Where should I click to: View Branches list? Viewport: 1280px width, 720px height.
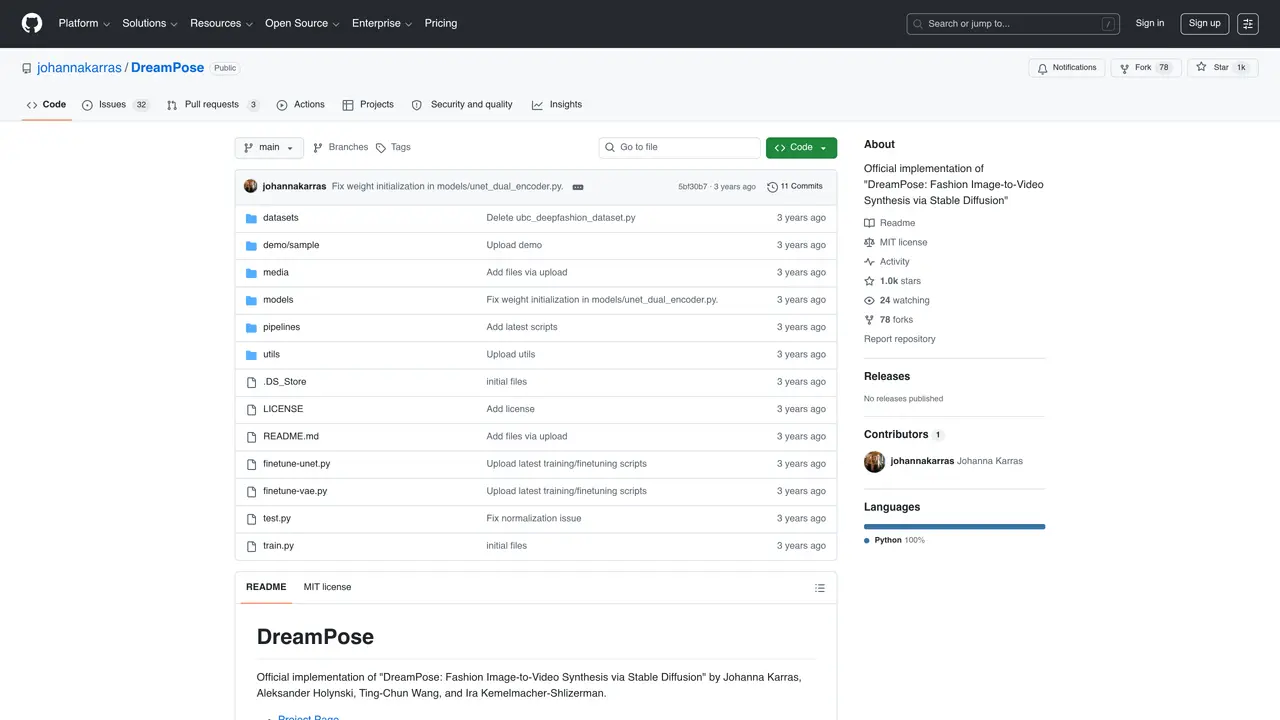tap(341, 148)
